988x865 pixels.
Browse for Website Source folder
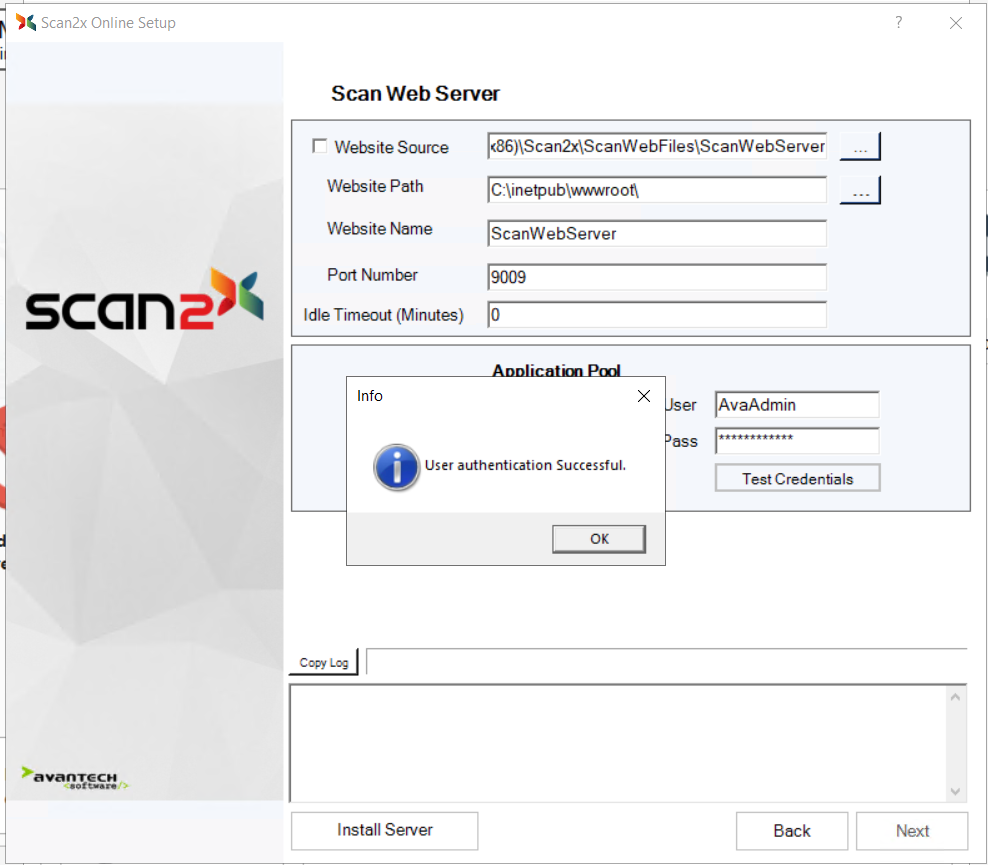pos(859,147)
